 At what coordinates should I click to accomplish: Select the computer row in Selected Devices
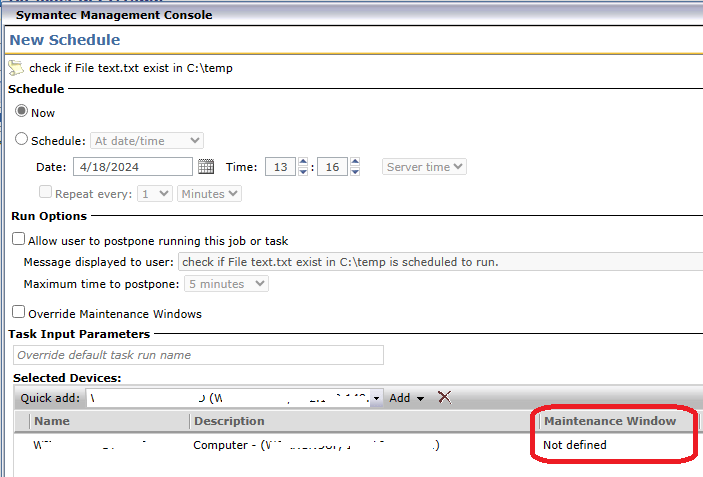click(300, 445)
